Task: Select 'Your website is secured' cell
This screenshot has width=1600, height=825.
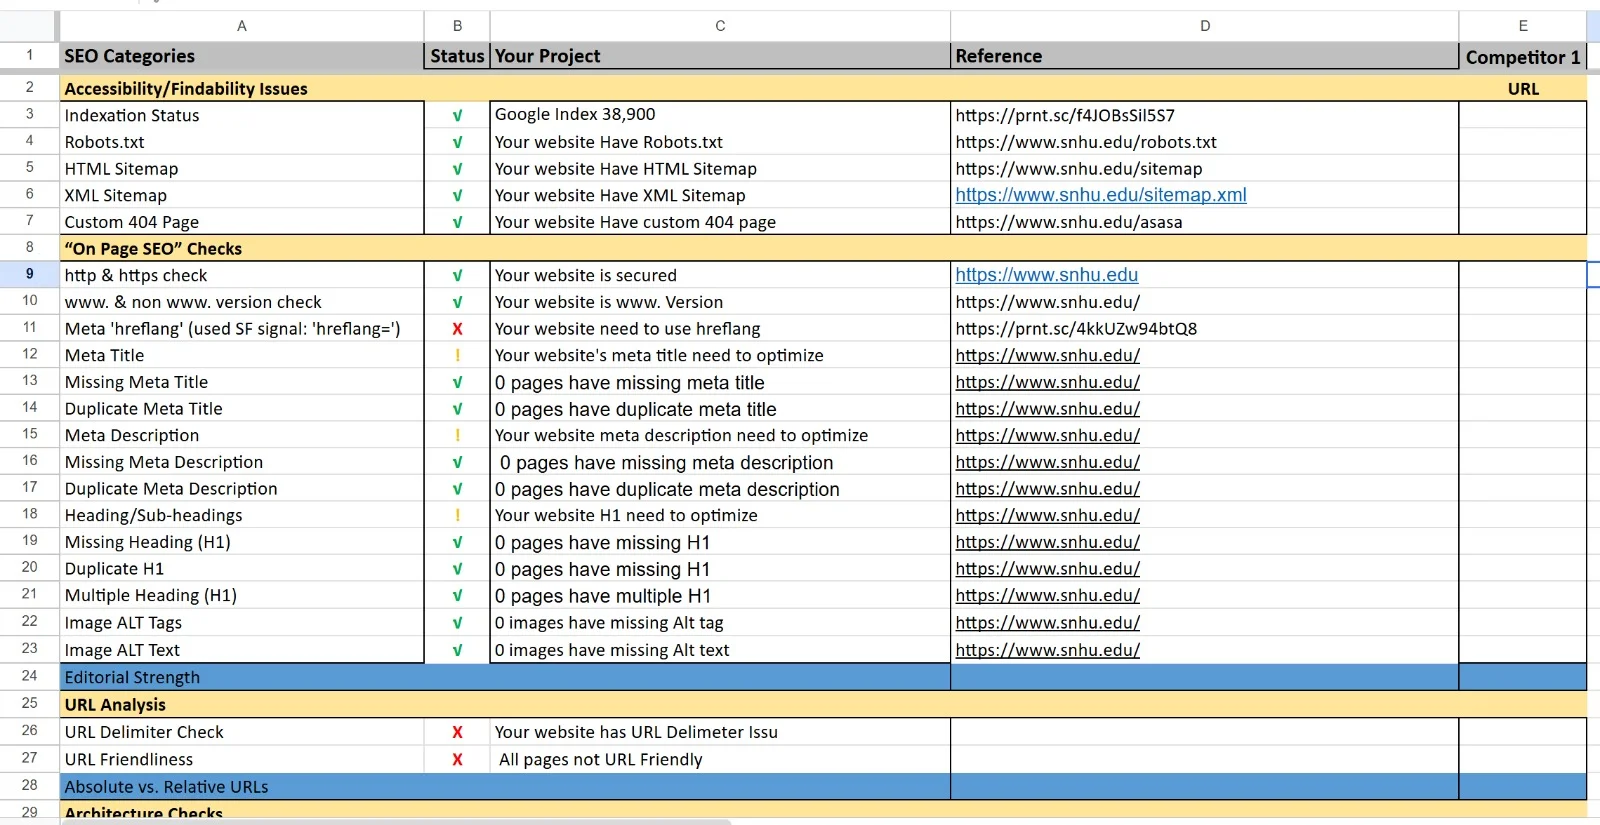Action: click(720, 275)
